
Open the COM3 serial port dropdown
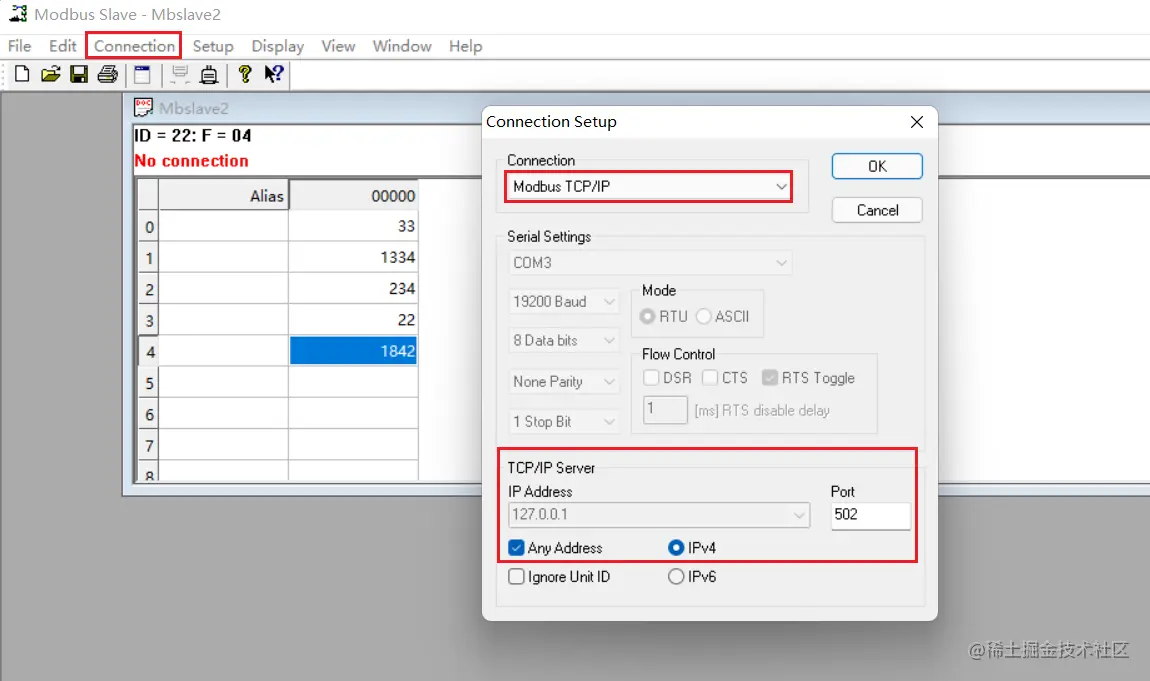point(650,262)
